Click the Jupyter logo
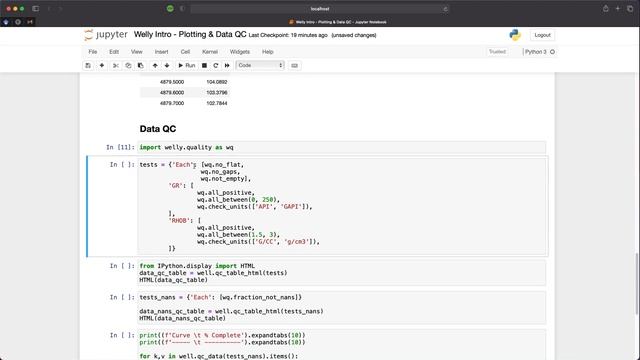The height and width of the screenshot is (360, 640). point(106,35)
